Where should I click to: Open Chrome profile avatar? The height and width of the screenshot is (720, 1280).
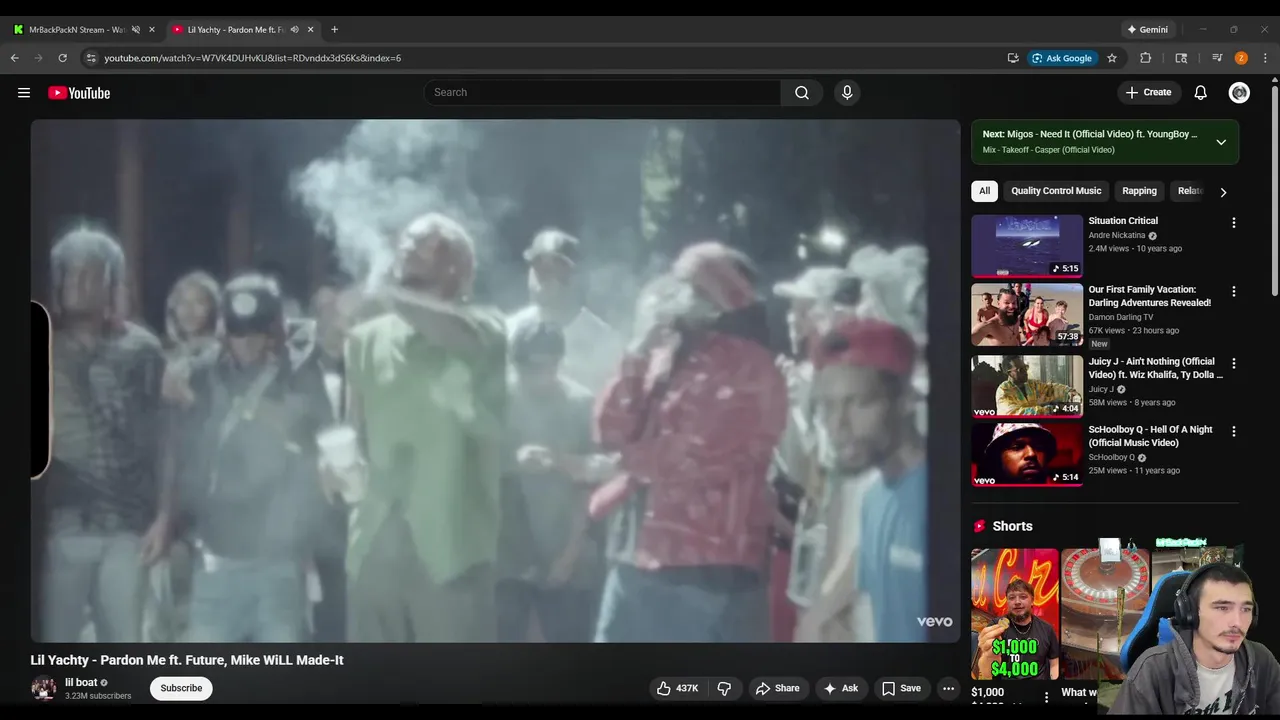coord(1241,58)
